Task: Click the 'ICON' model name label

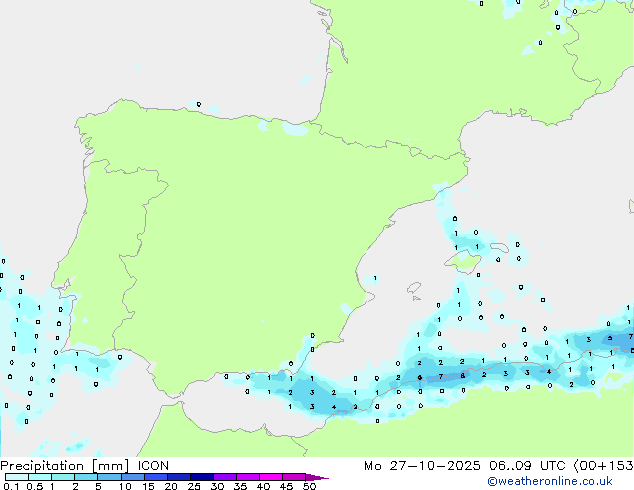Action: [x=153, y=466]
